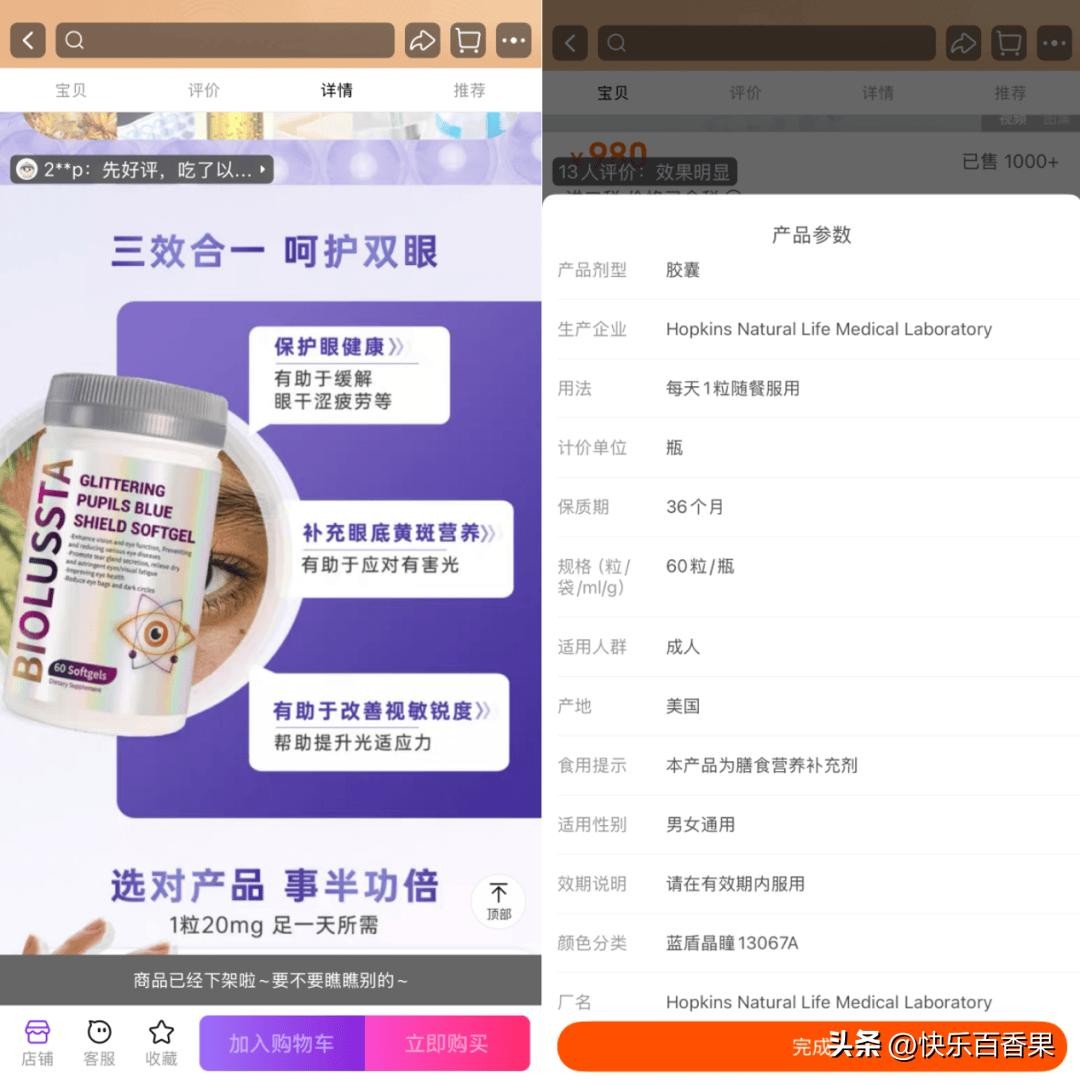Tap the back arrow on the left screen
Viewport: 1080px width, 1084px height.
pos(28,40)
